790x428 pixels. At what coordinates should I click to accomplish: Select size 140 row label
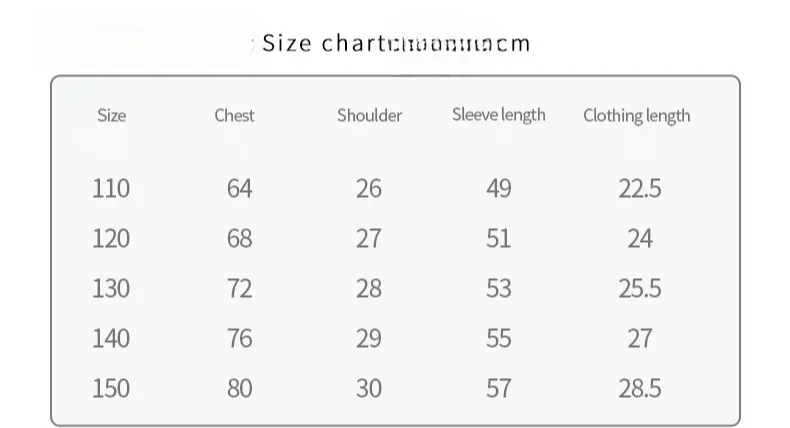coord(111,338)
